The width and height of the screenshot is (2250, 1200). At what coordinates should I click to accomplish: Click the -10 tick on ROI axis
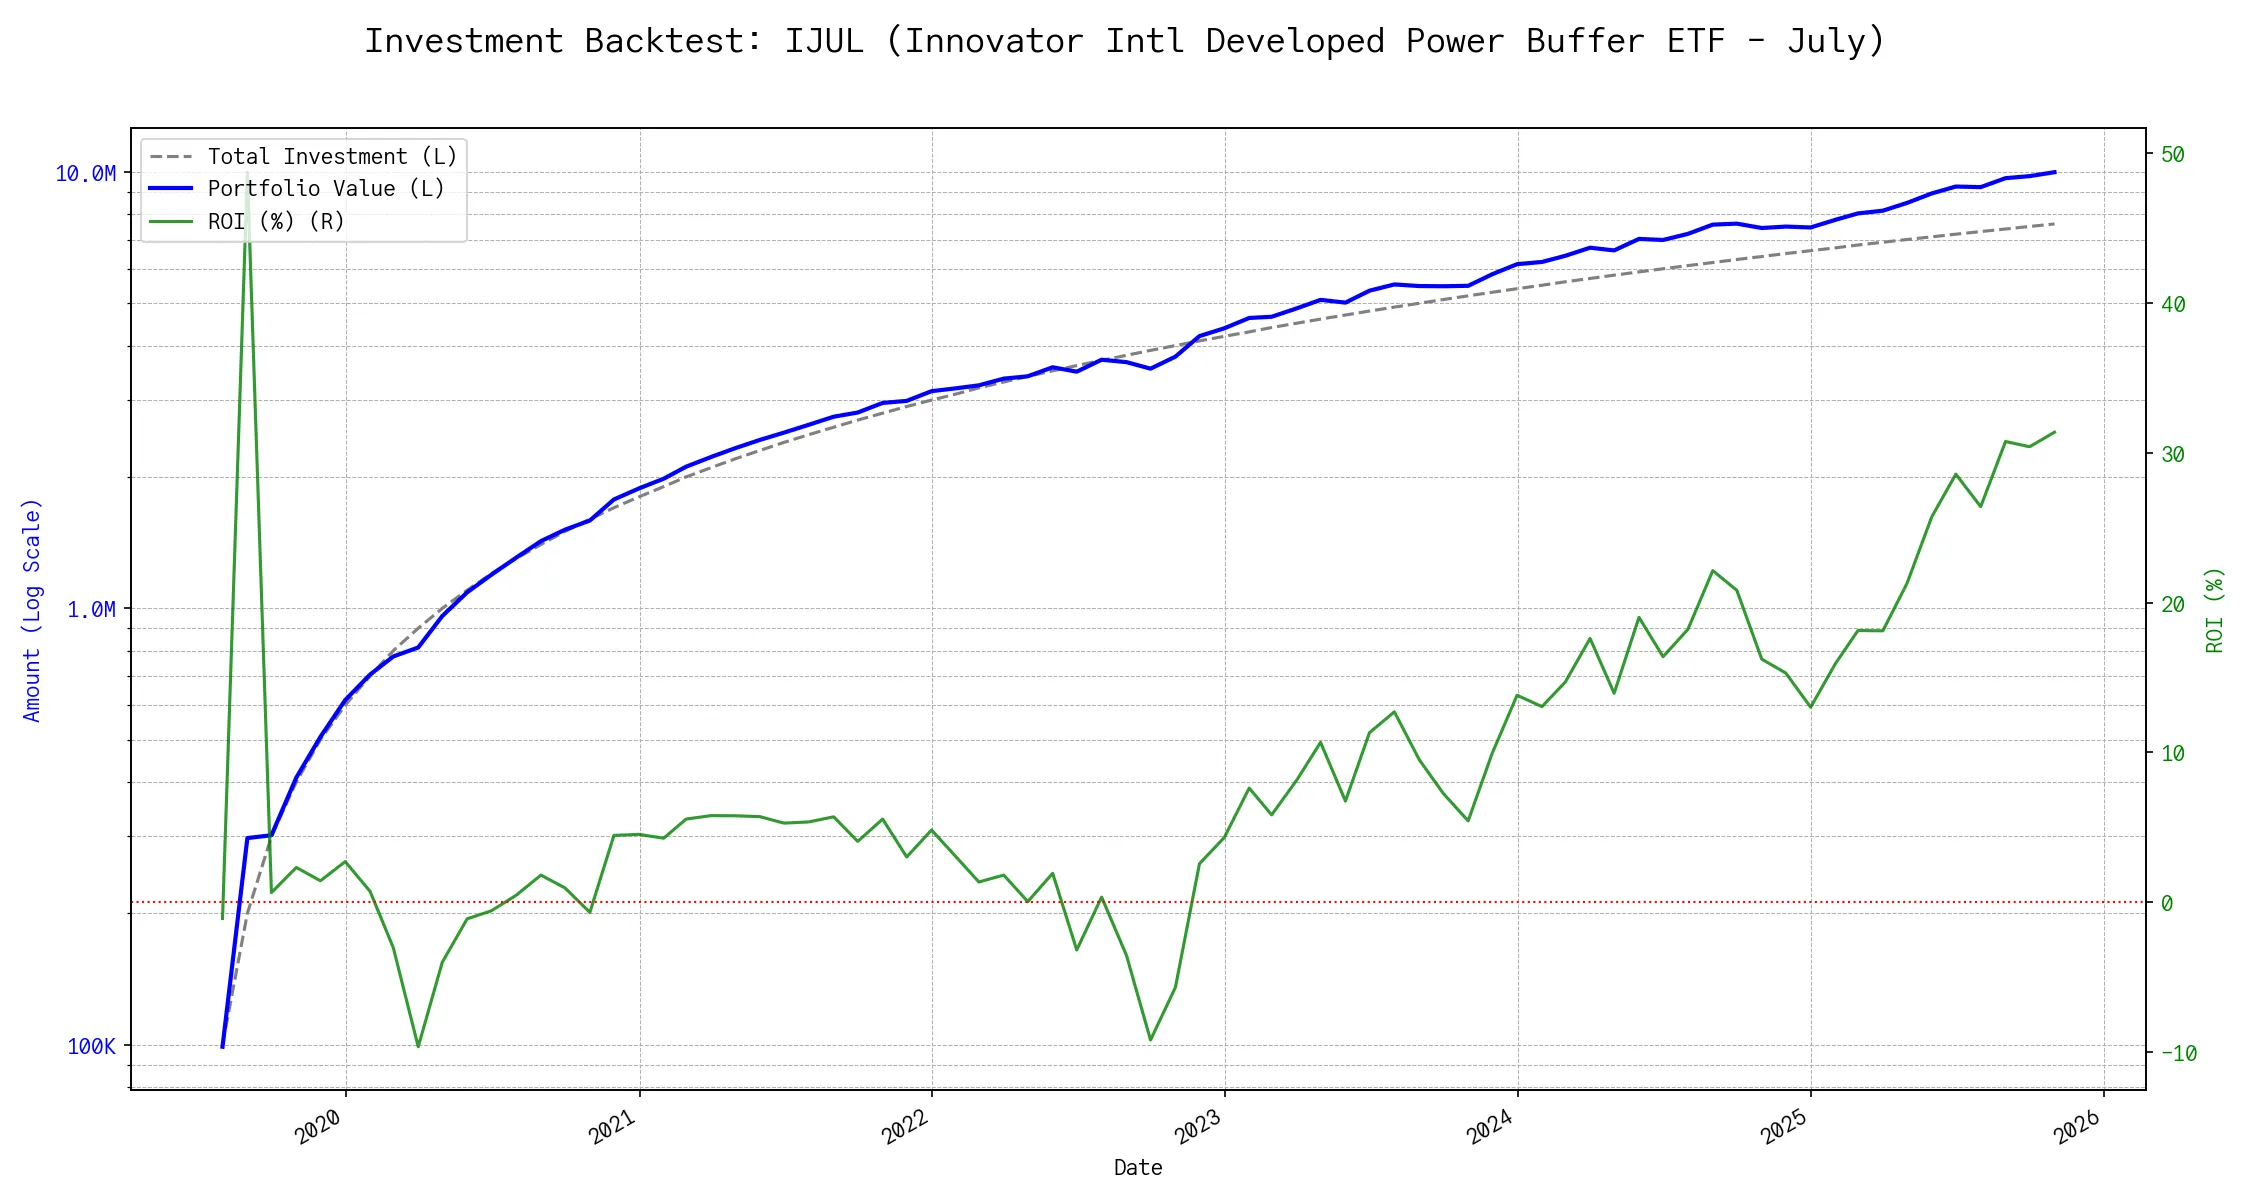coord(2178,1053)
